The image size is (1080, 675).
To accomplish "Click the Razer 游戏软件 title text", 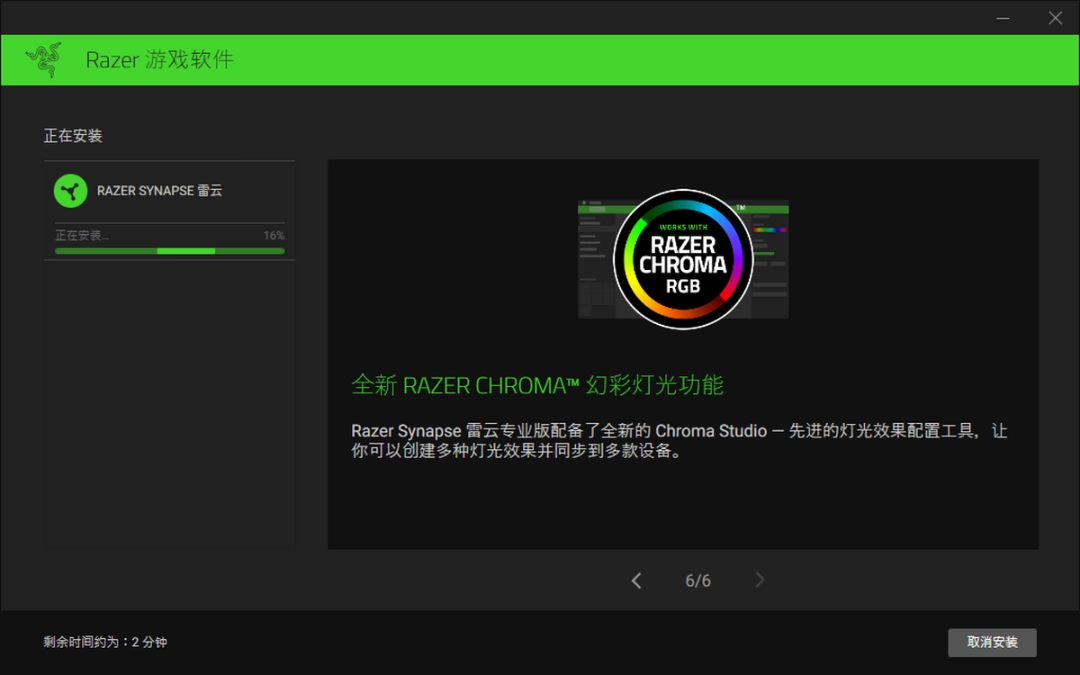I will pos(159,60).
